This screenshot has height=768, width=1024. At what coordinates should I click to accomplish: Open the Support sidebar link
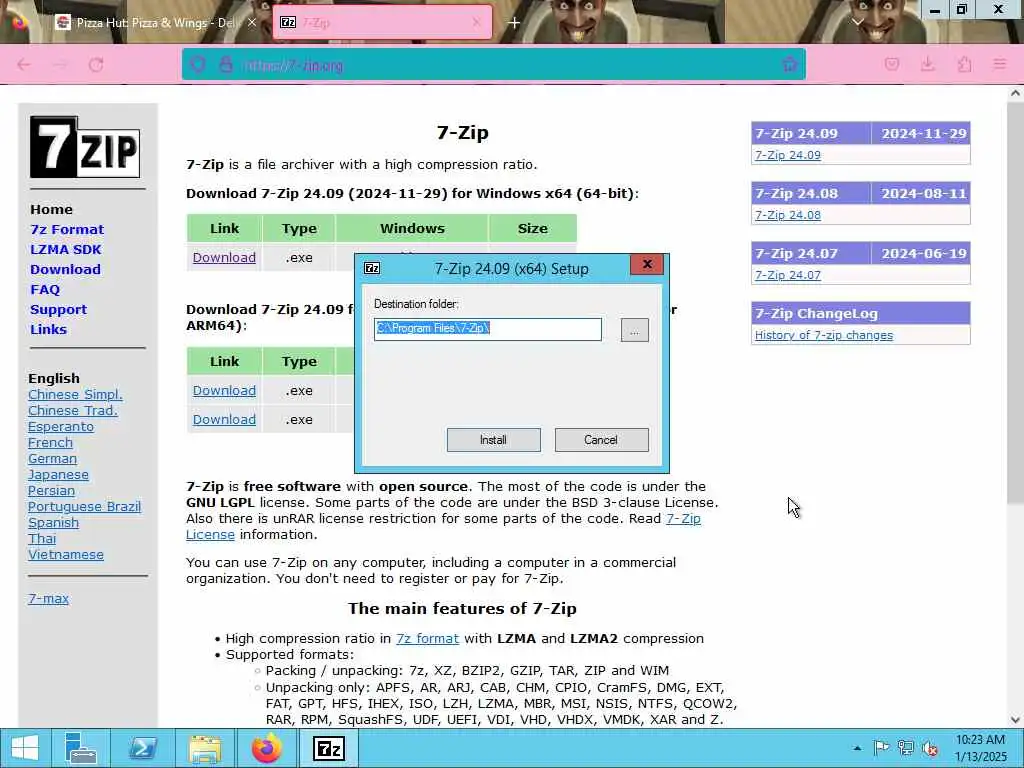(x=58, y=310)
